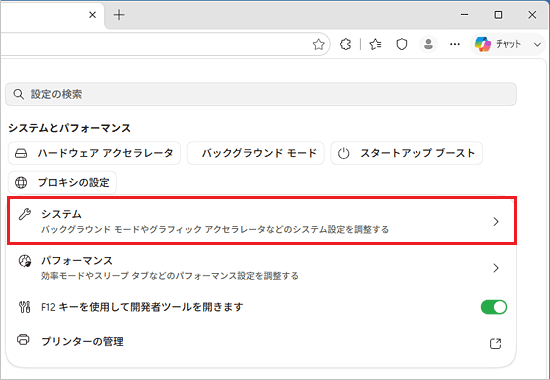This screenshot has height=380, width=550.
Task: Click the Browser essentials shield icon
Action: point(402,44)
